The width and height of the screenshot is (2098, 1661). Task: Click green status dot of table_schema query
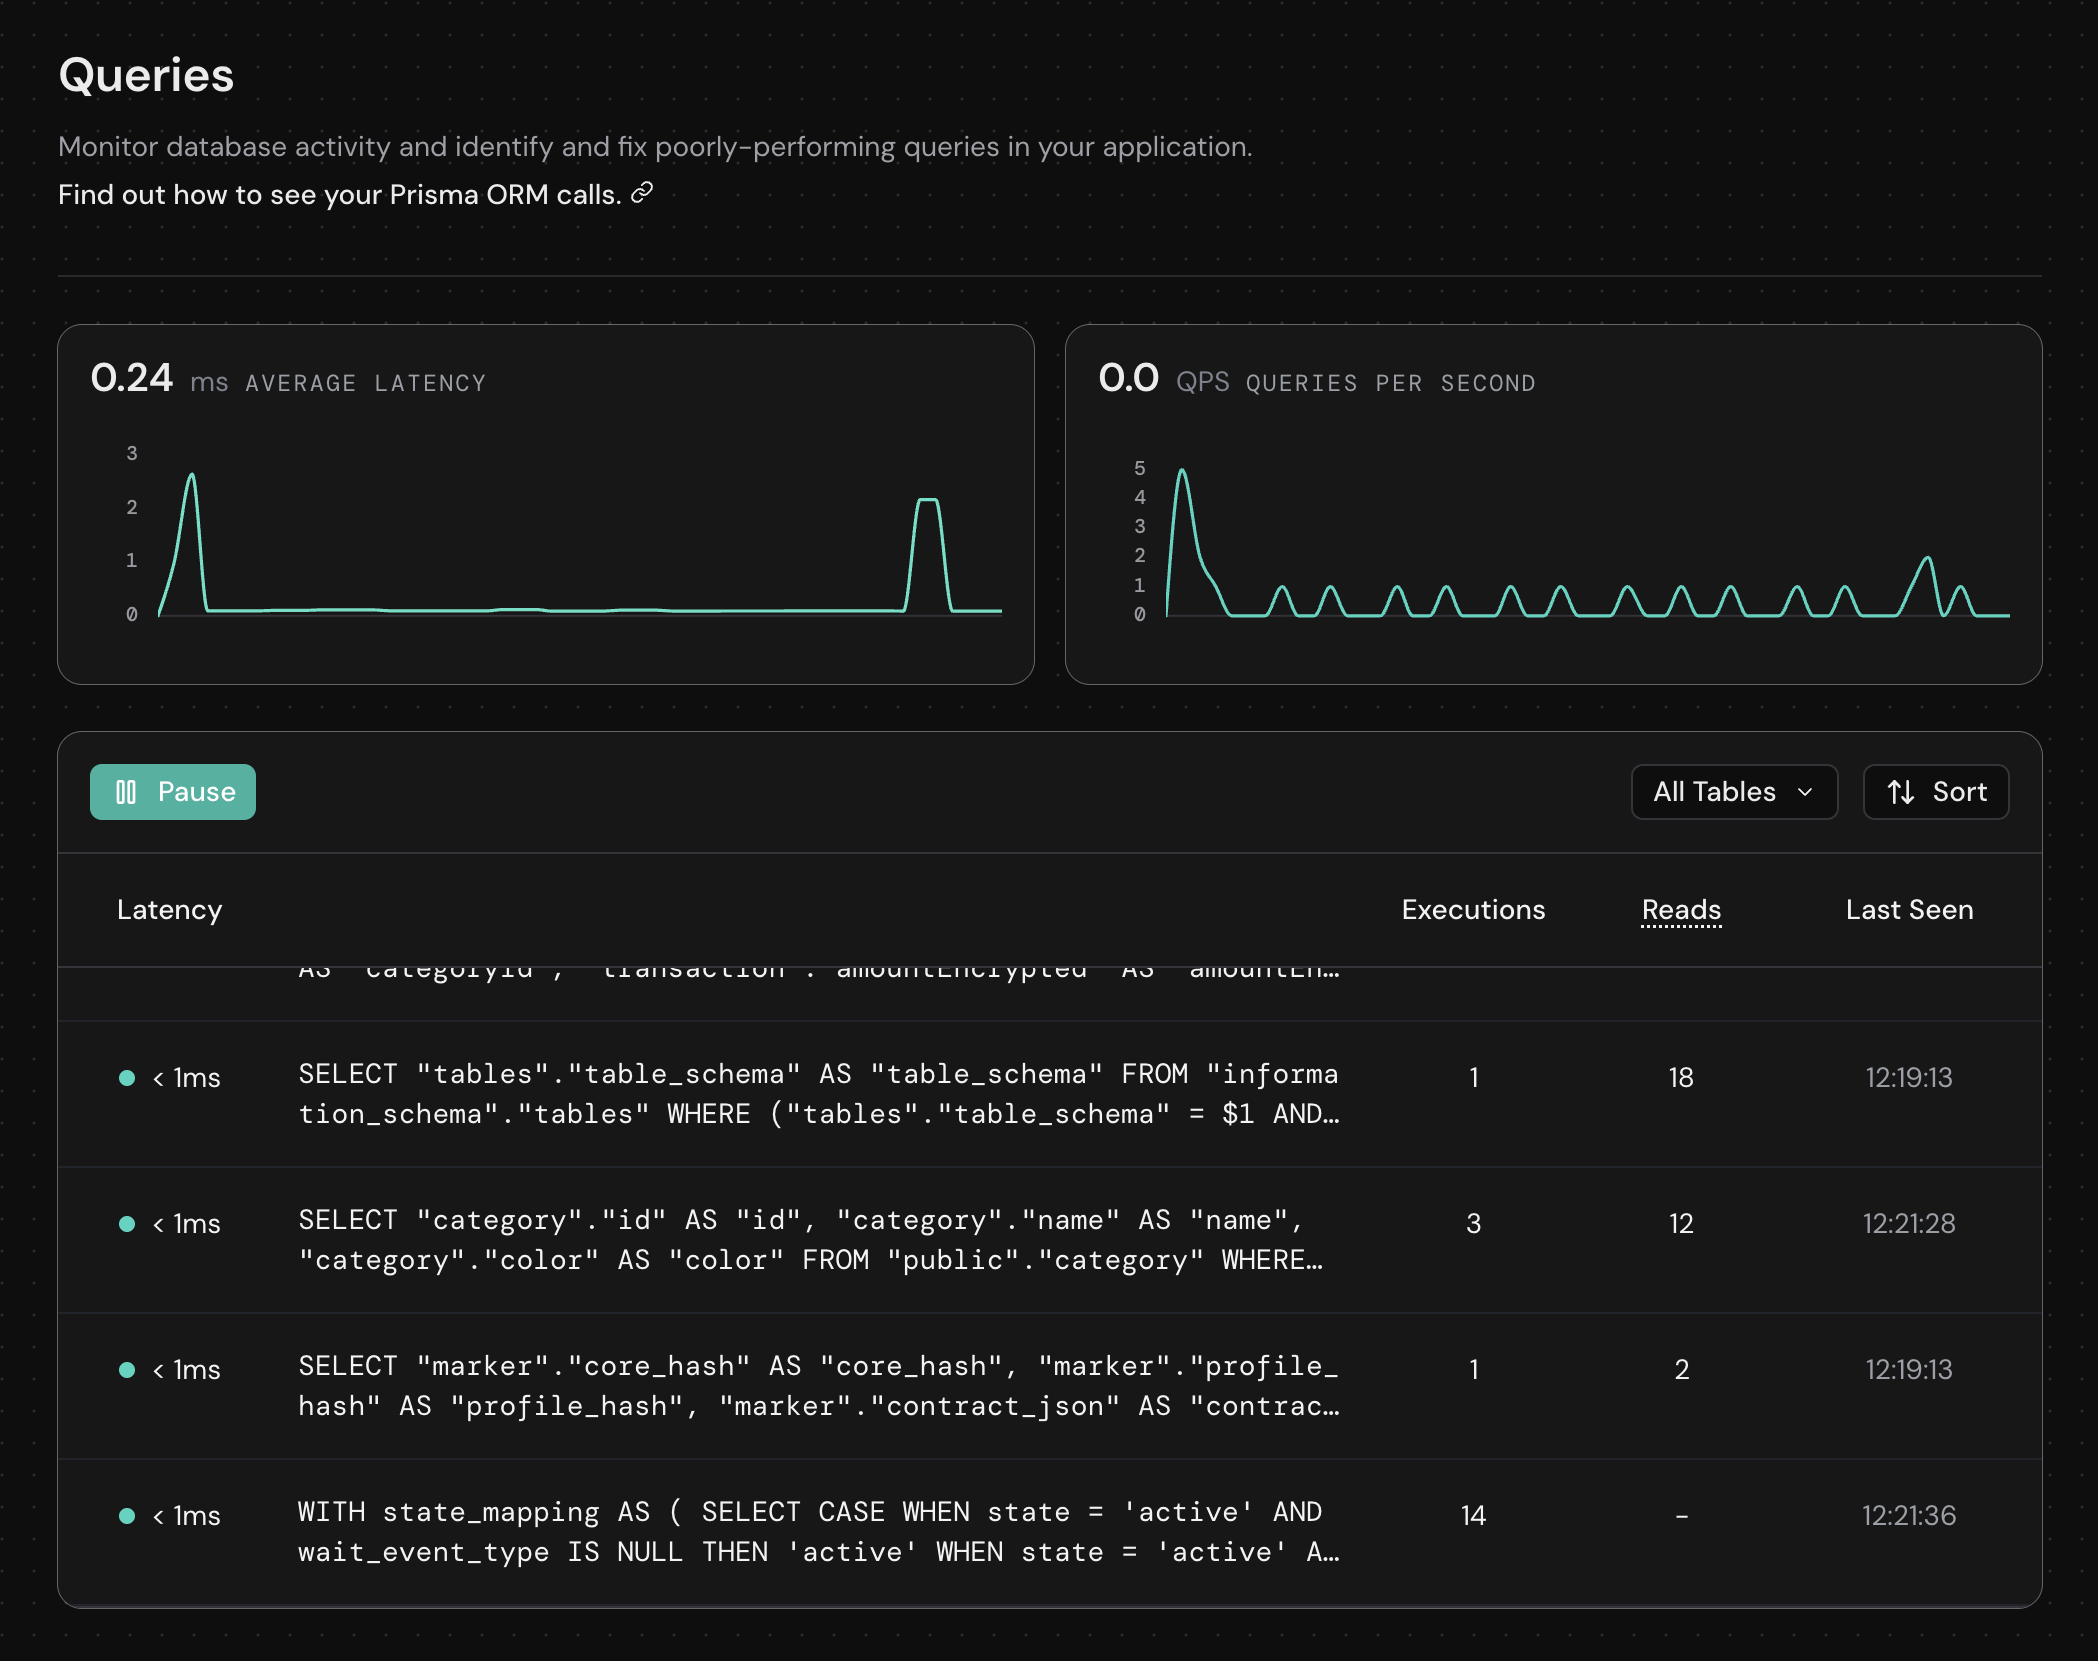click(127, 1077)
